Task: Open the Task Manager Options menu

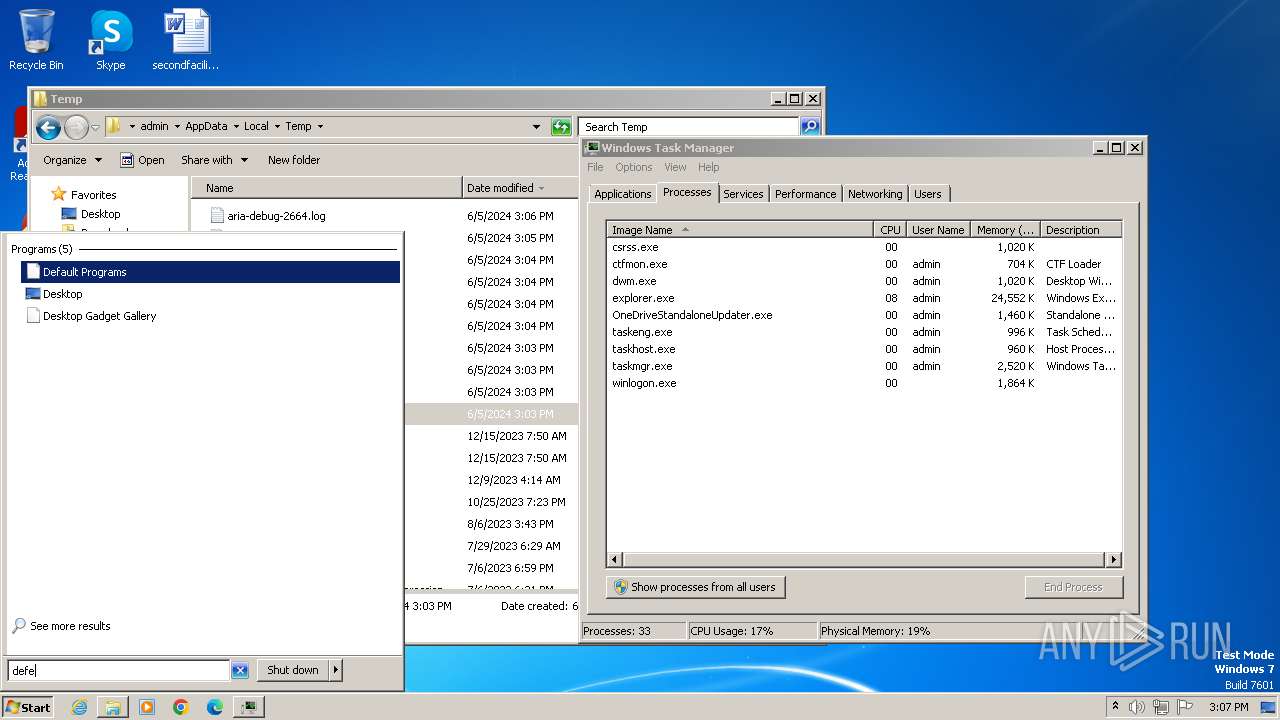Action: (x=634, y=167)
